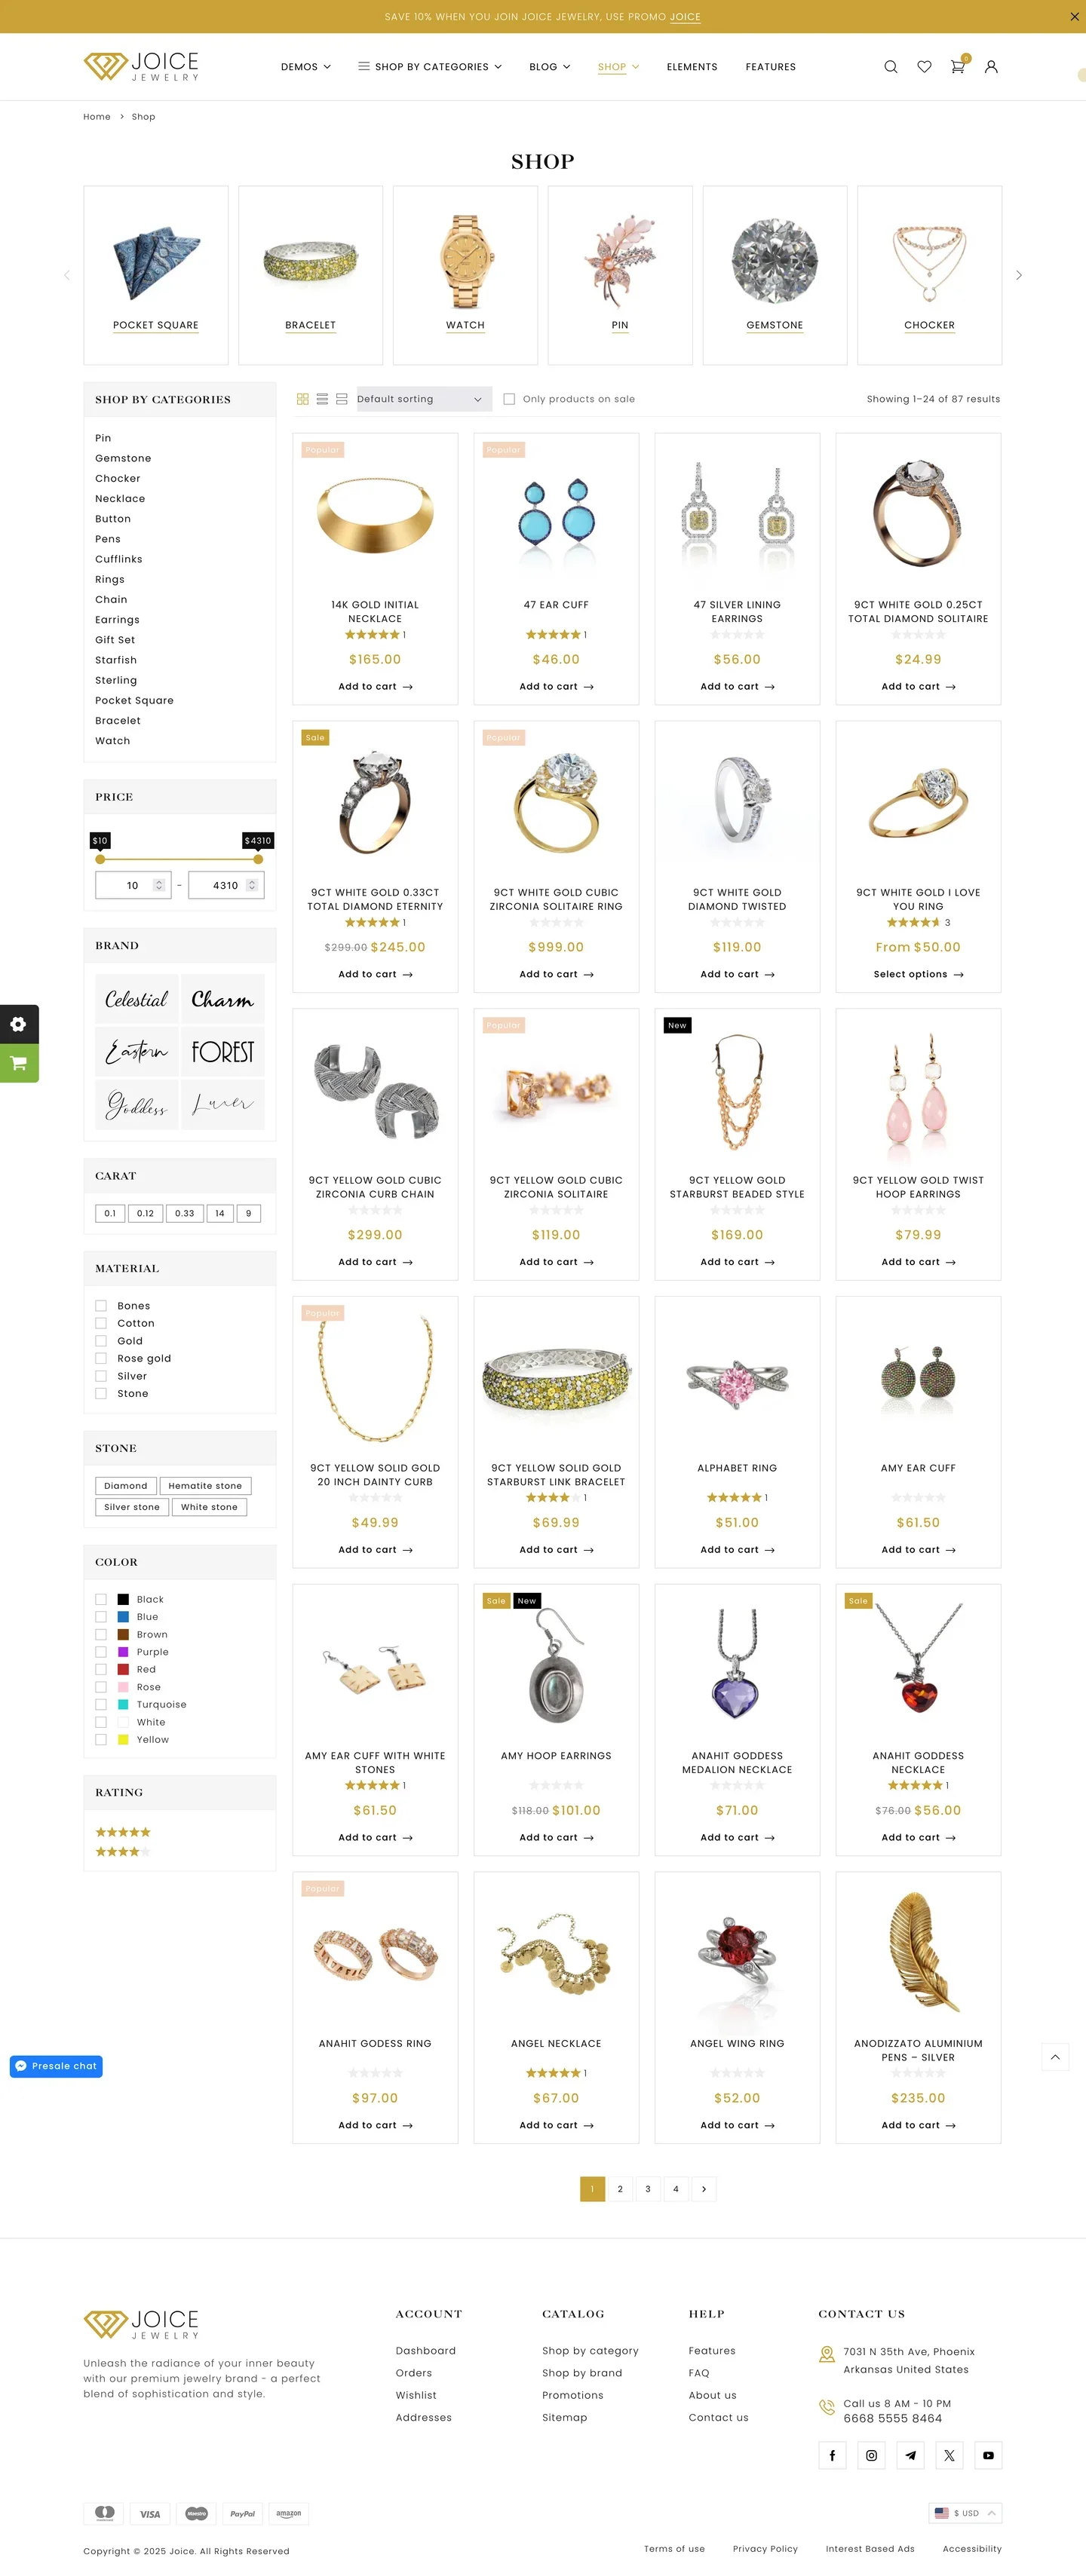Open the YouTube social icon in footer
Screen dimensions: 1086x2576
(x=988, y=2455)
